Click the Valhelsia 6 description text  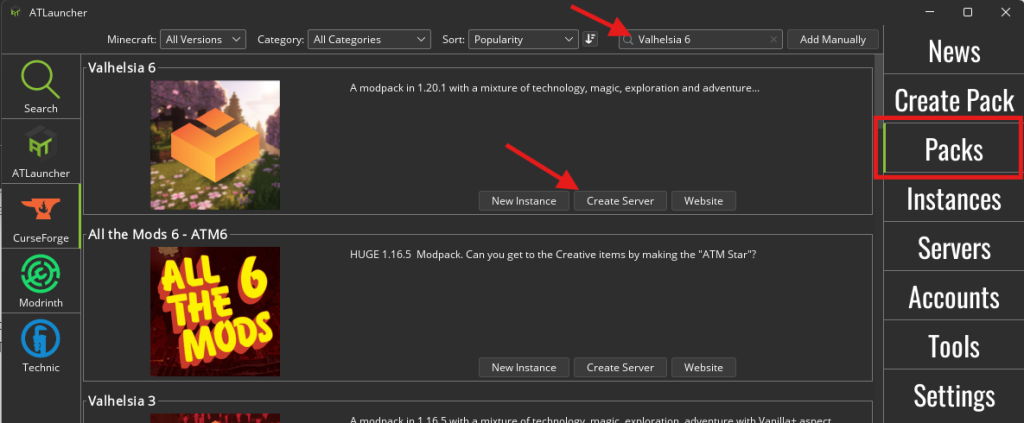pos(554,87)
